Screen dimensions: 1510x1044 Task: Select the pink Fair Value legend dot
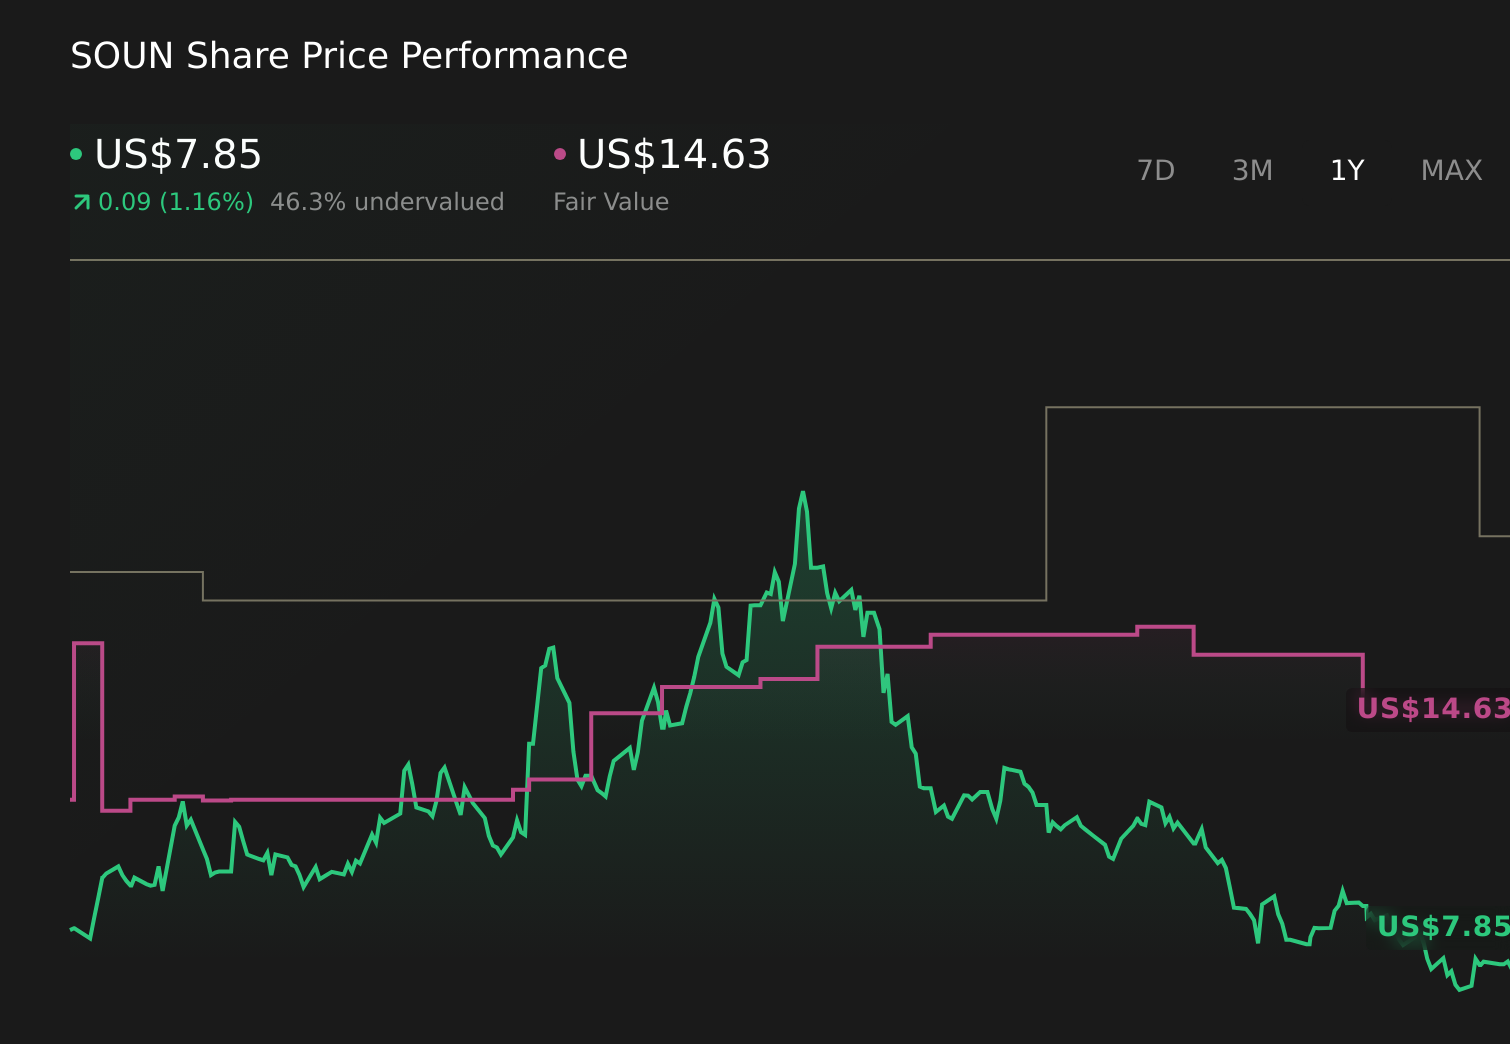560,153
